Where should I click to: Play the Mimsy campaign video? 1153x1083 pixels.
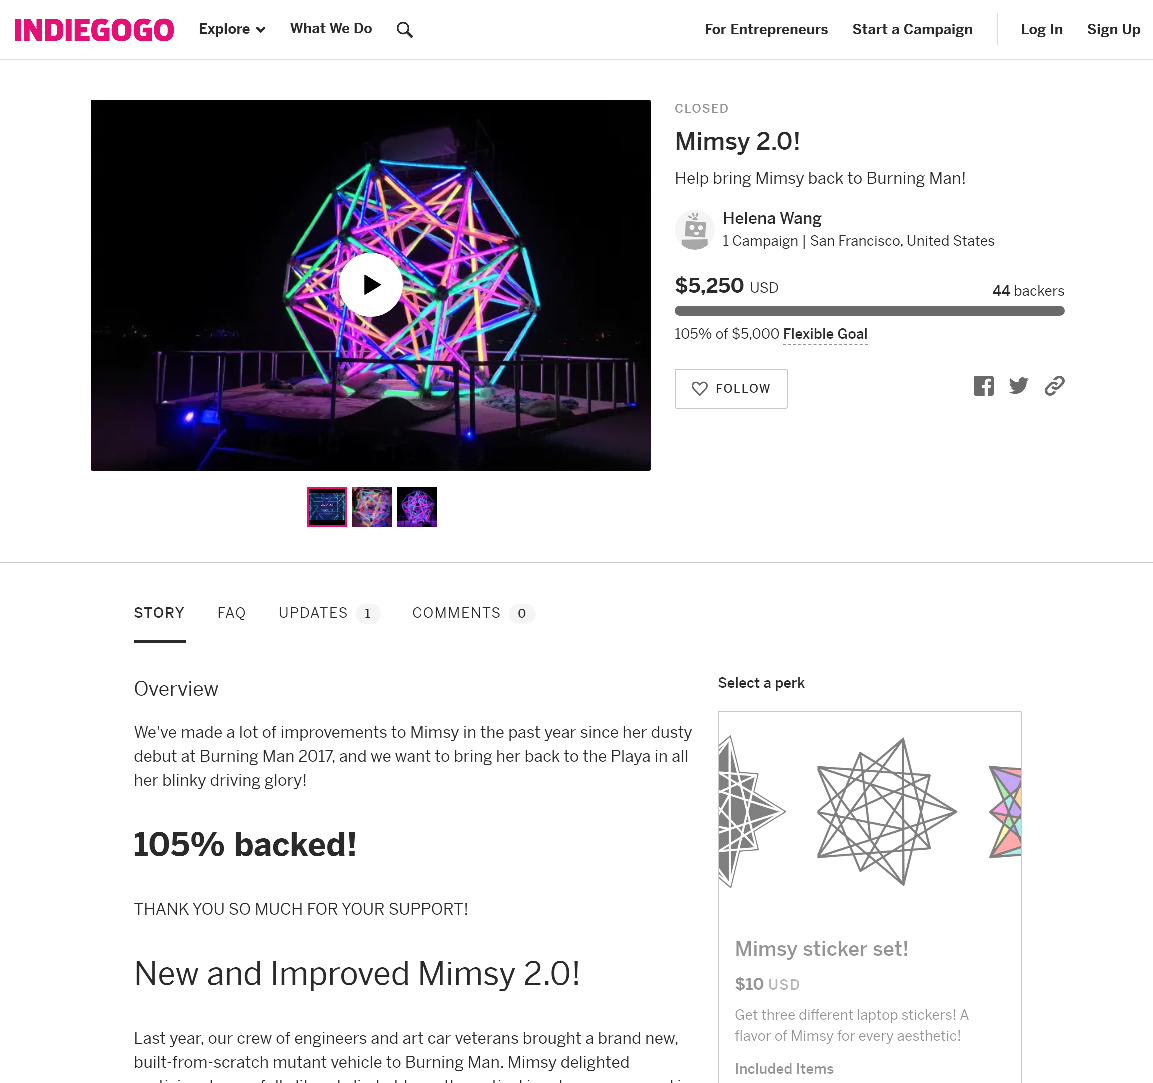click(371, 285)
